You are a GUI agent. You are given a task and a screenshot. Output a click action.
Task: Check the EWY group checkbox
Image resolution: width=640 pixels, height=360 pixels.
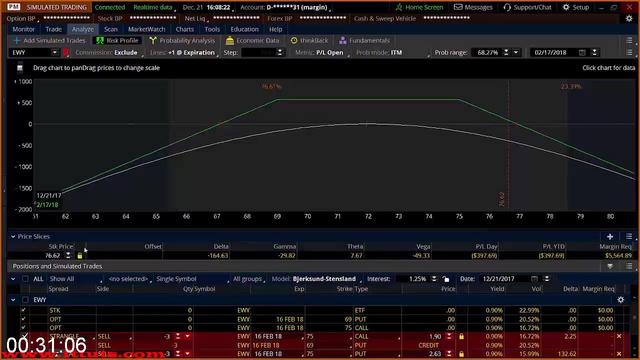click(x=25, y=300)
